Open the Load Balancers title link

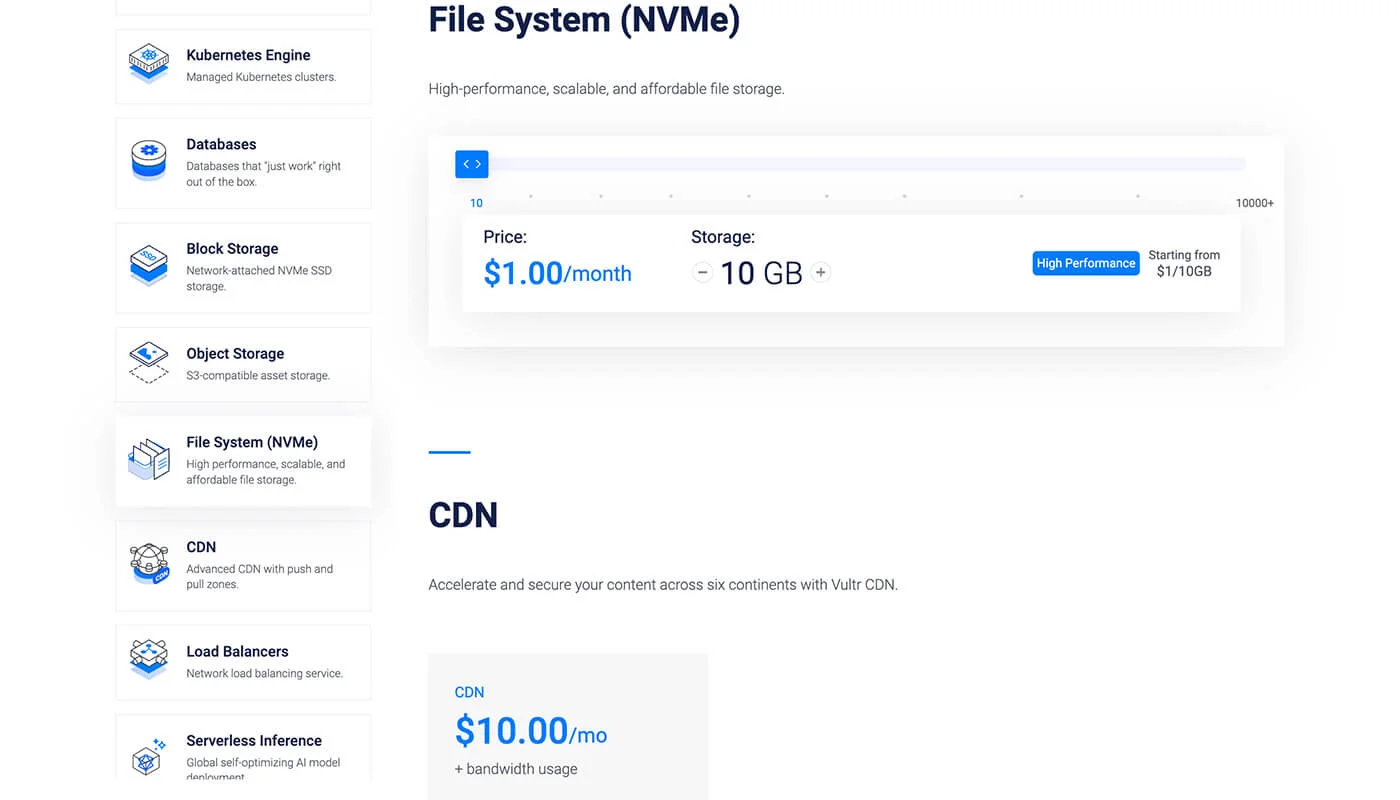pyautogui.click(x=237, y=652)
